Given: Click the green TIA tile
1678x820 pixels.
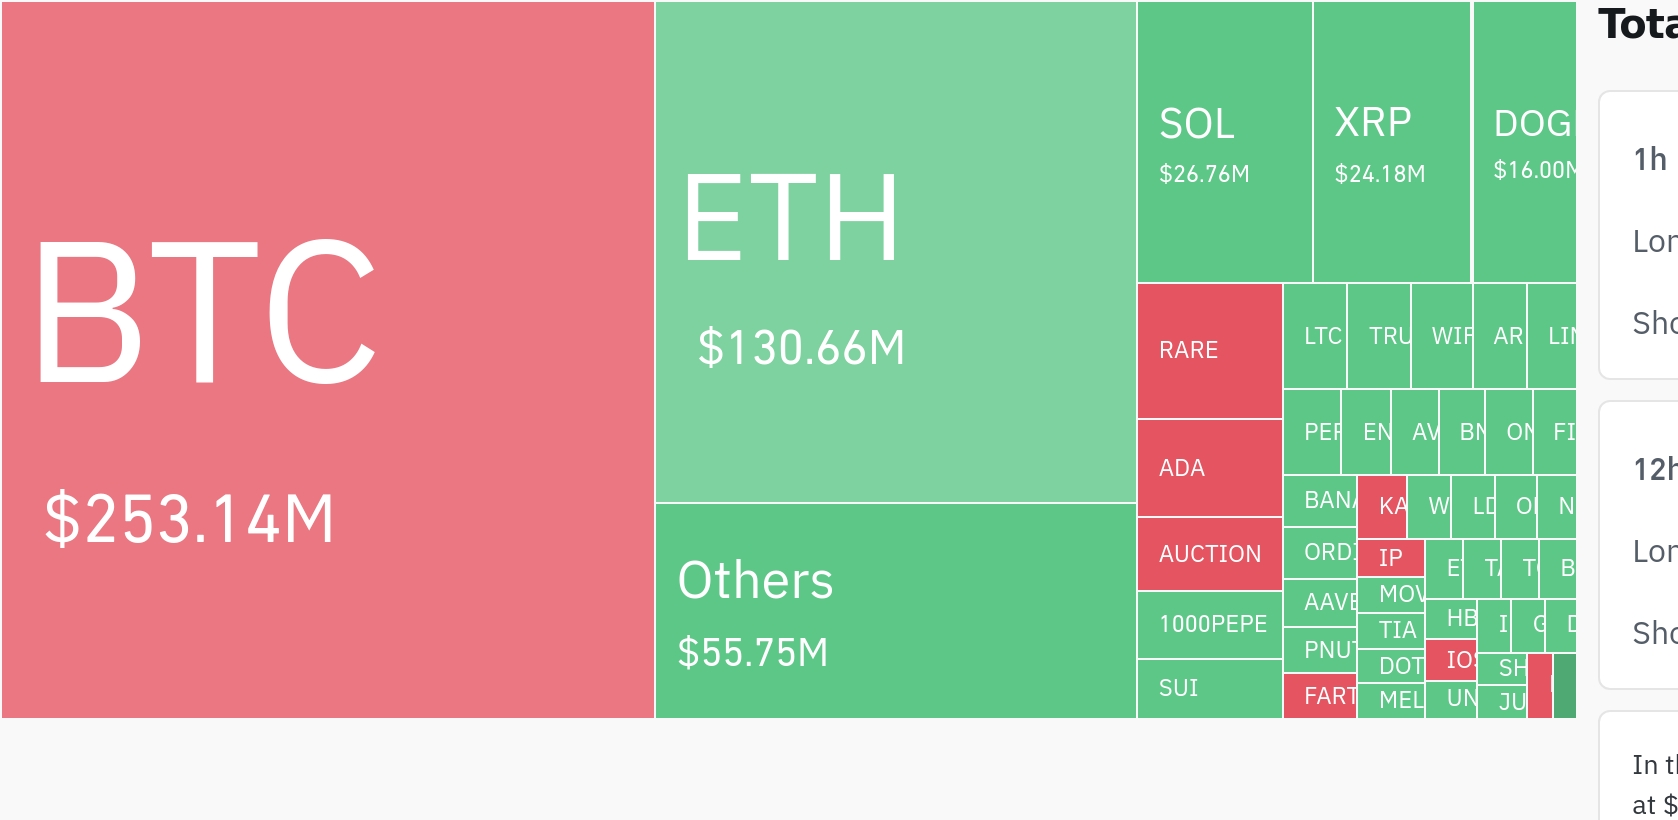Looking at the screenshot, I should tap(1390, 630).
